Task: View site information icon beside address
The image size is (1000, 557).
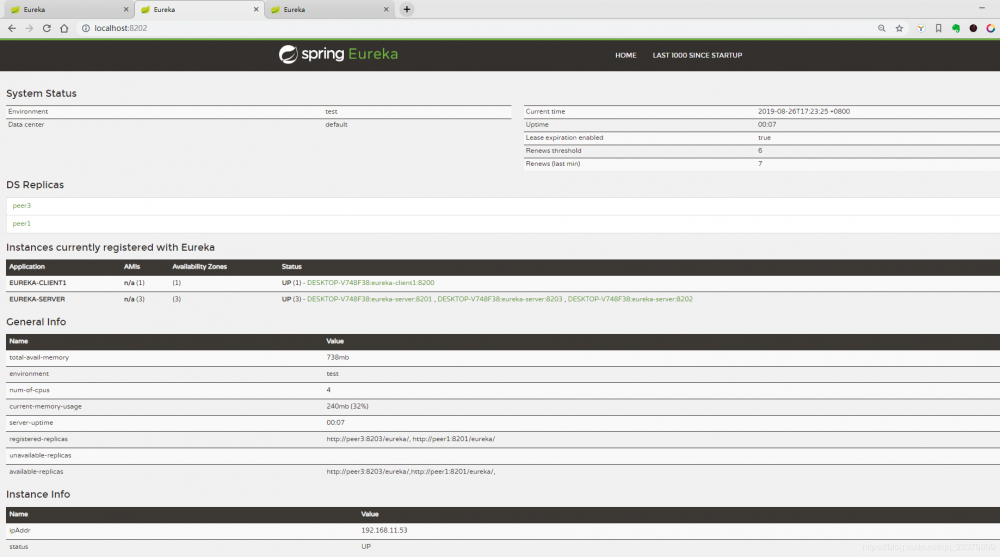Action: [85, 28]
